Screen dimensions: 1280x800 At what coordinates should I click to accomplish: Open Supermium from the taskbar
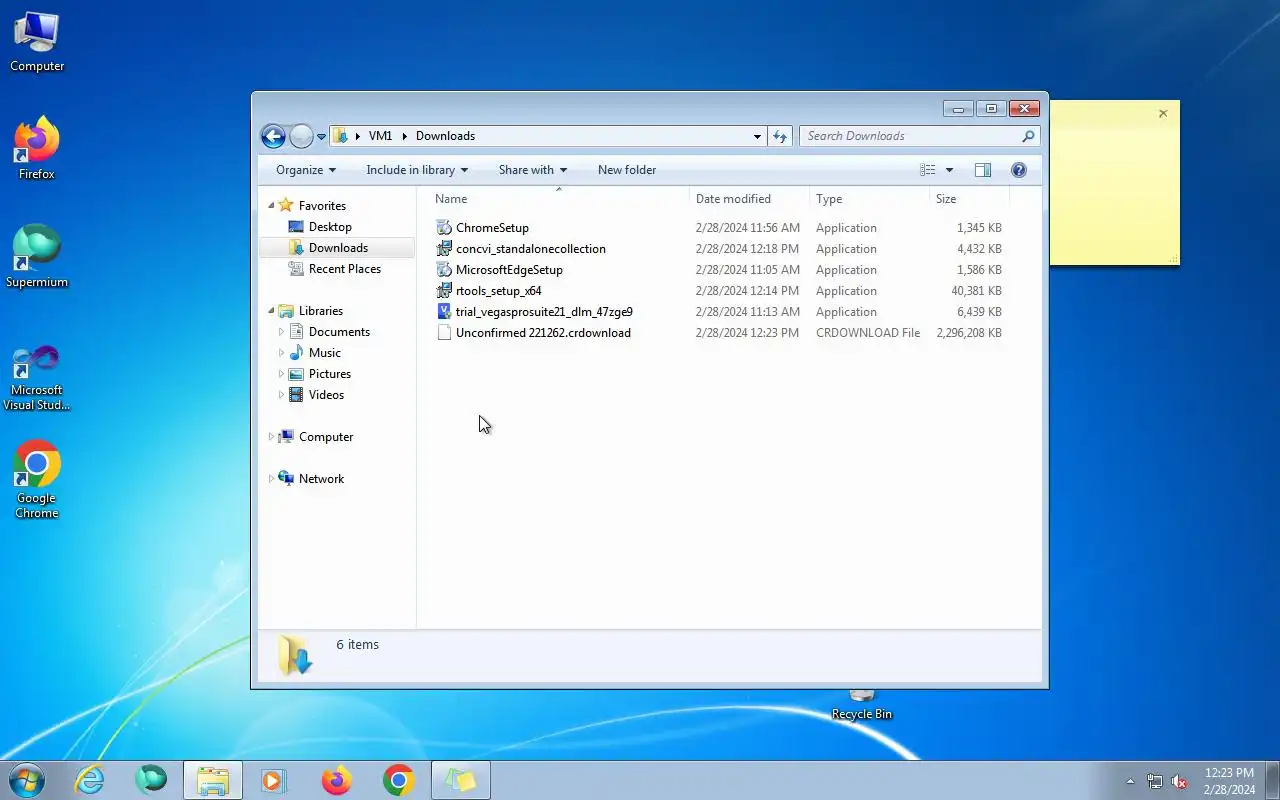(x=151, y=781)
